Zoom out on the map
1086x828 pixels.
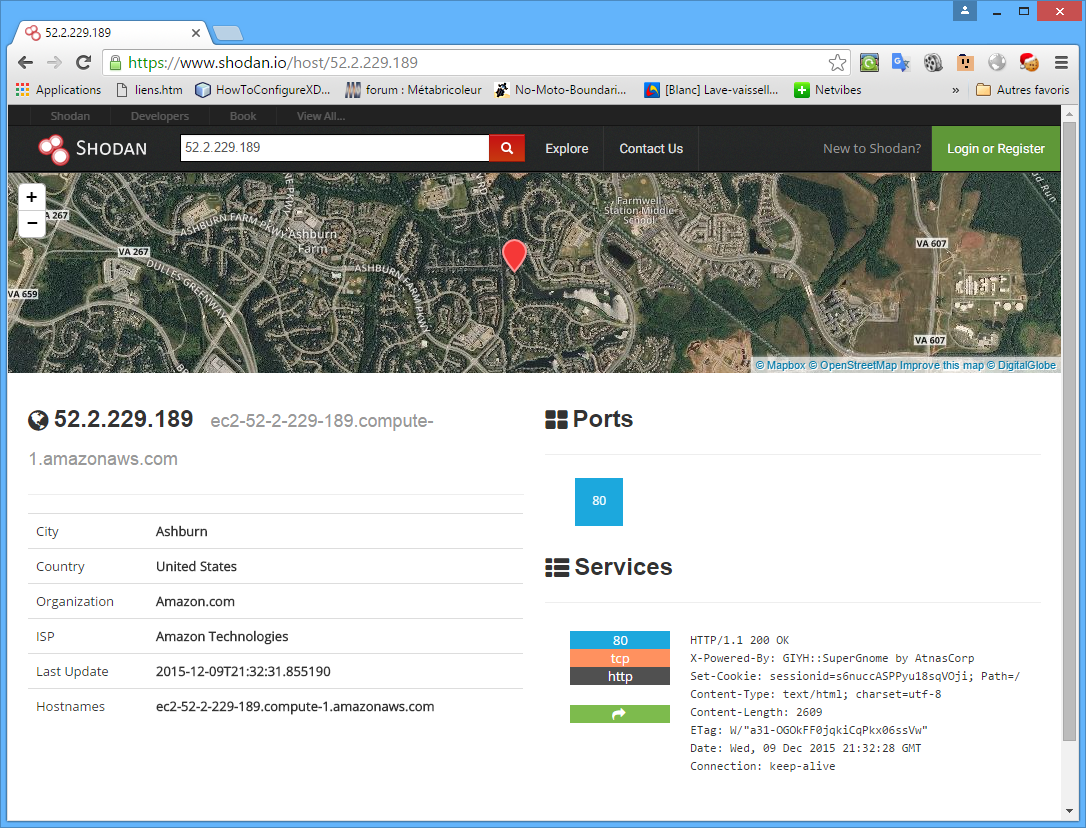click(32, 223)
